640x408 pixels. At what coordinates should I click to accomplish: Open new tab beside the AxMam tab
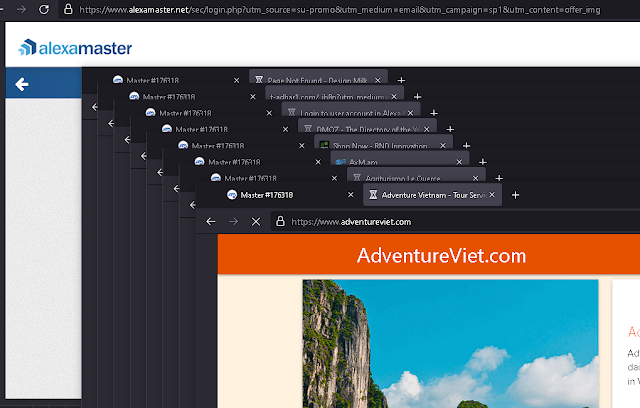click(482, 162)
